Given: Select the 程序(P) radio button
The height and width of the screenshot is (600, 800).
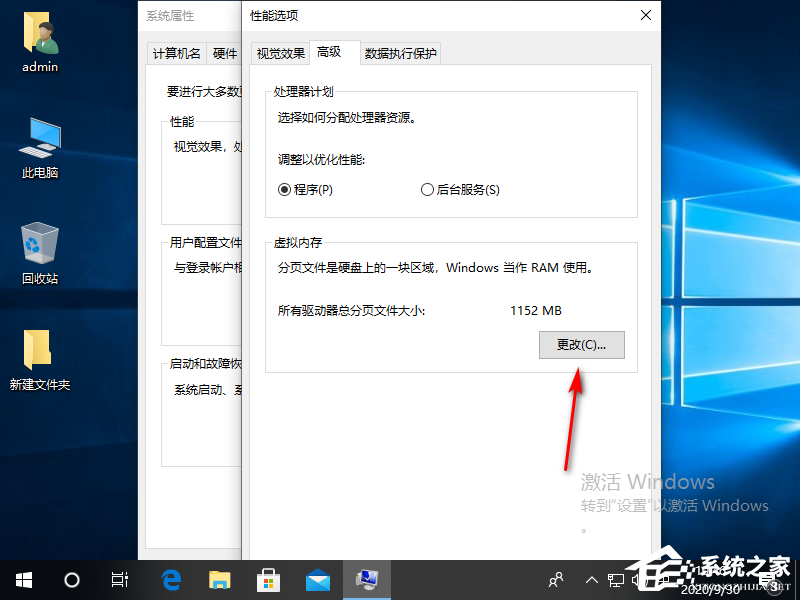Looking at the screenshot, I should (285, 189).
